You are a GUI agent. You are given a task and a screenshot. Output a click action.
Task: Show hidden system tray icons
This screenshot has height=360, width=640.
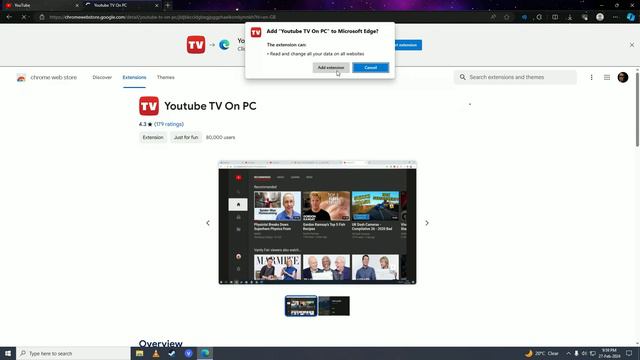click(568, 353)
